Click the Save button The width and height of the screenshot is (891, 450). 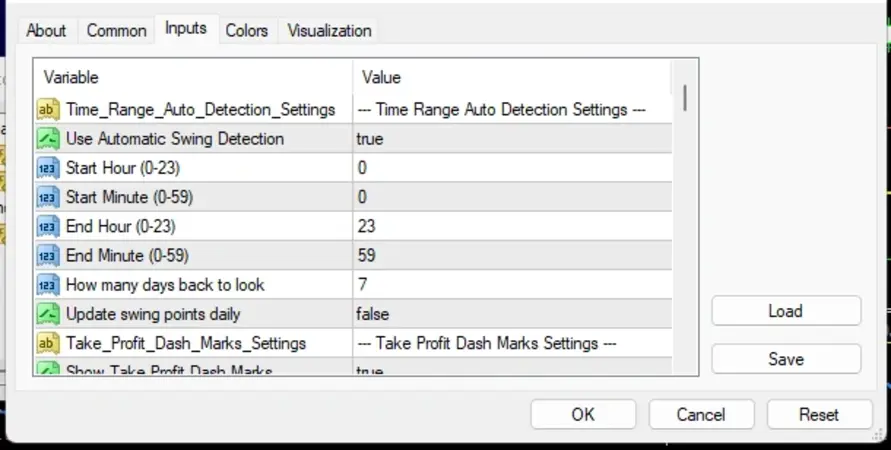[x=786, y=359]
